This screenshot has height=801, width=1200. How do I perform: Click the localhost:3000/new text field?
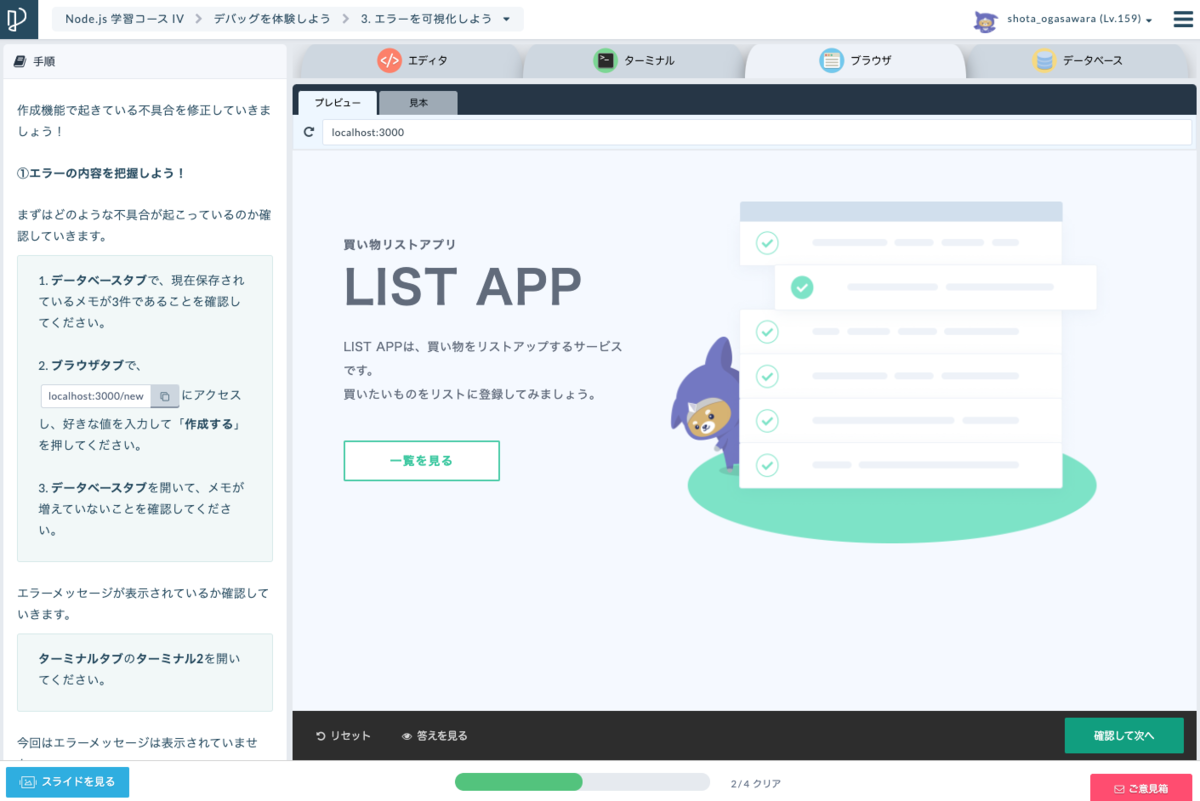pos(96,396)
